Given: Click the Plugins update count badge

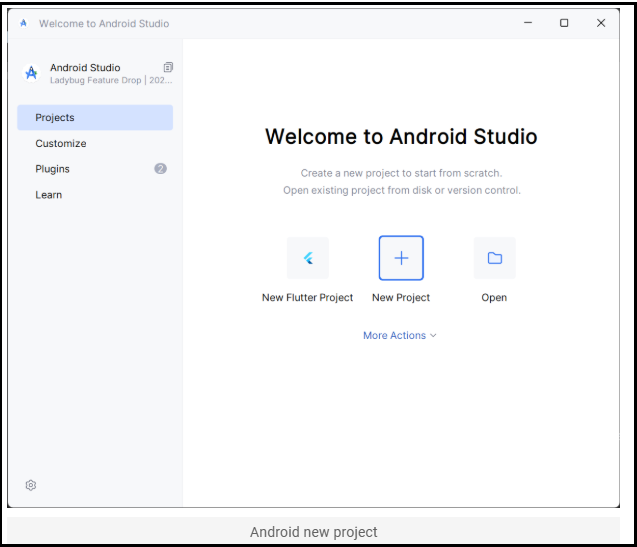Looking at the screenshot, I should pyautogui.click(x=160, y=169).
